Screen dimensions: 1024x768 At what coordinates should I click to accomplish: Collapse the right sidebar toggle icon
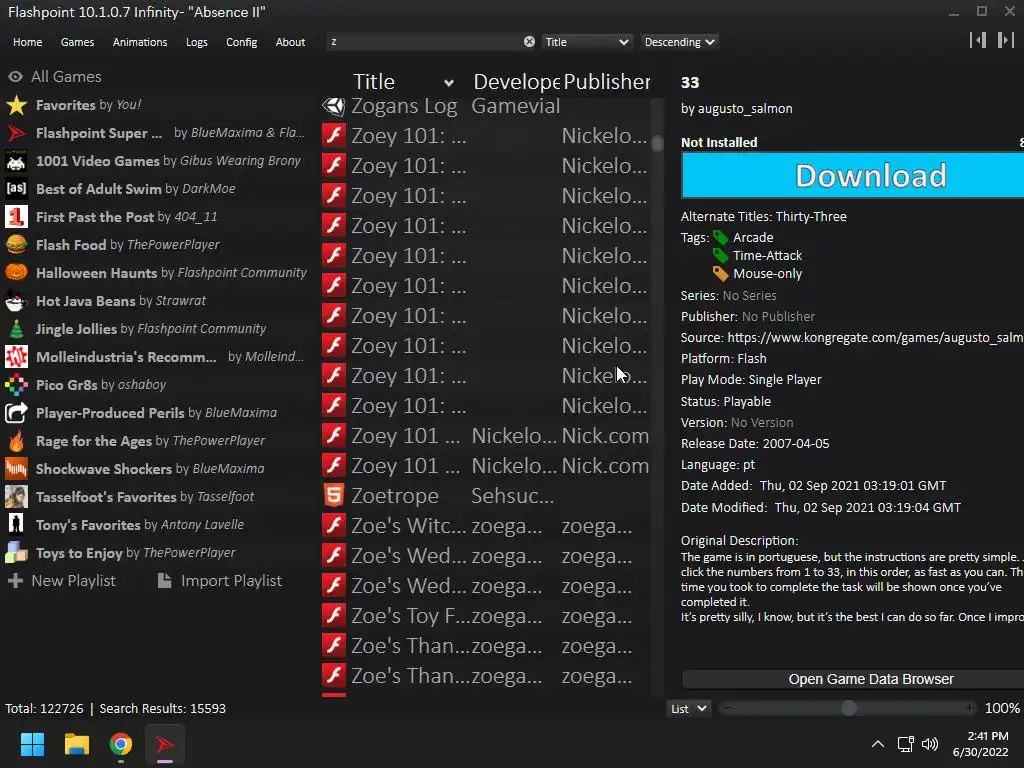(1005, 40)
